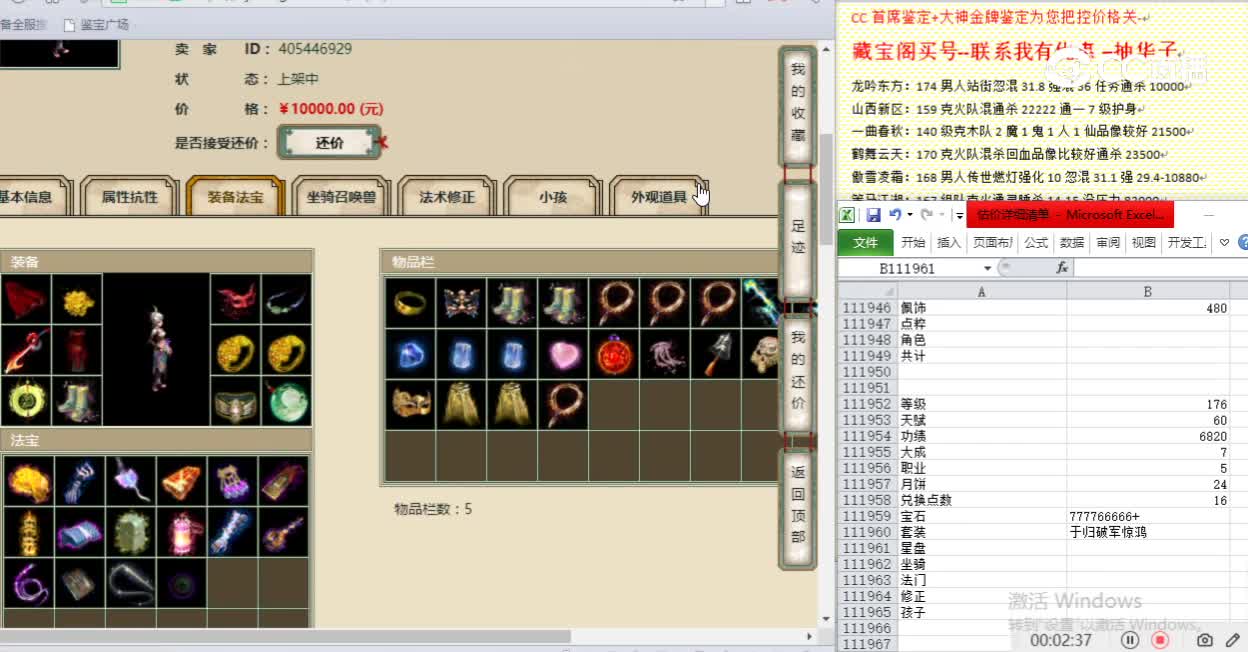Screen dimensions: 1248x652
Task: Open Excel undo history dropdown arrow
Action: tap(909, 215)
